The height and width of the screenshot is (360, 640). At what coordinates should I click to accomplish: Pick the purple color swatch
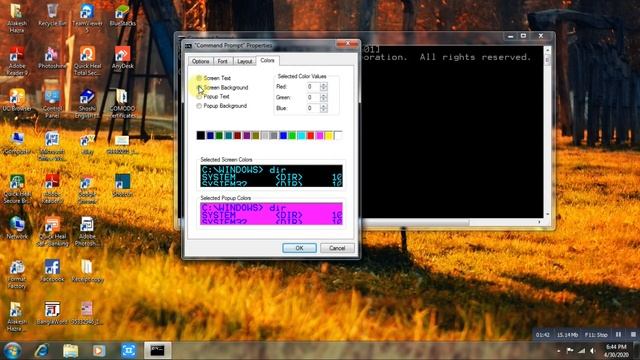tap(247, 136)
